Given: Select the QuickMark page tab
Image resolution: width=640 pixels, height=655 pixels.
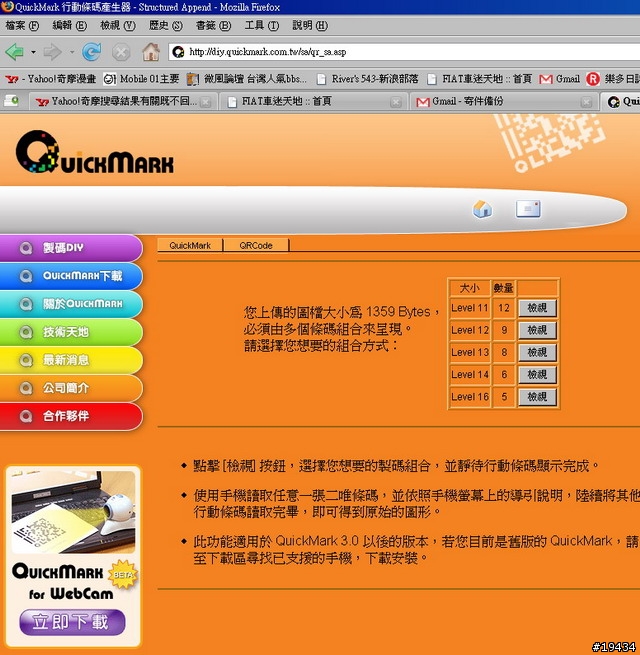Looking at the screenshot, I should click(190, 246).
